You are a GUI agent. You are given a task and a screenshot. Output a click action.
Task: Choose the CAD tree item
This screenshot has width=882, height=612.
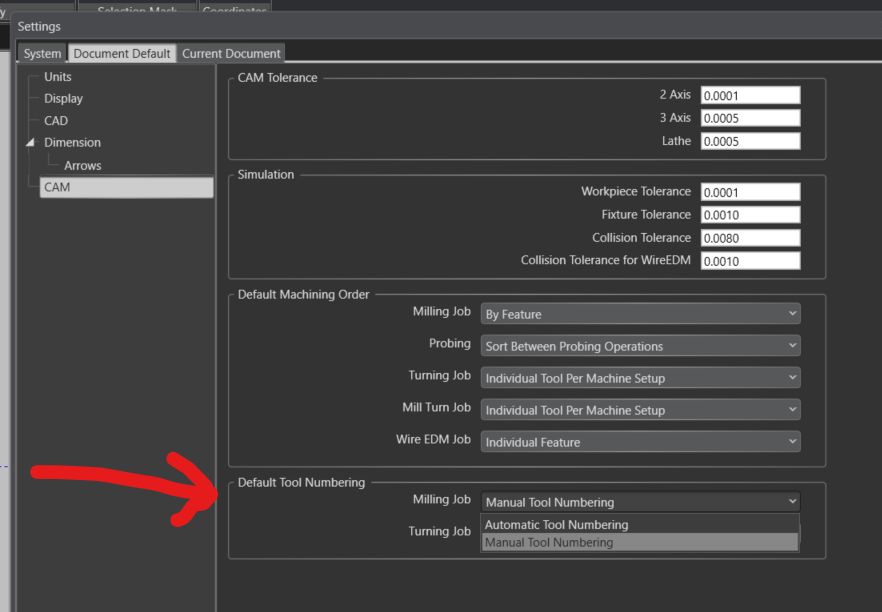[x=56, y=120]
